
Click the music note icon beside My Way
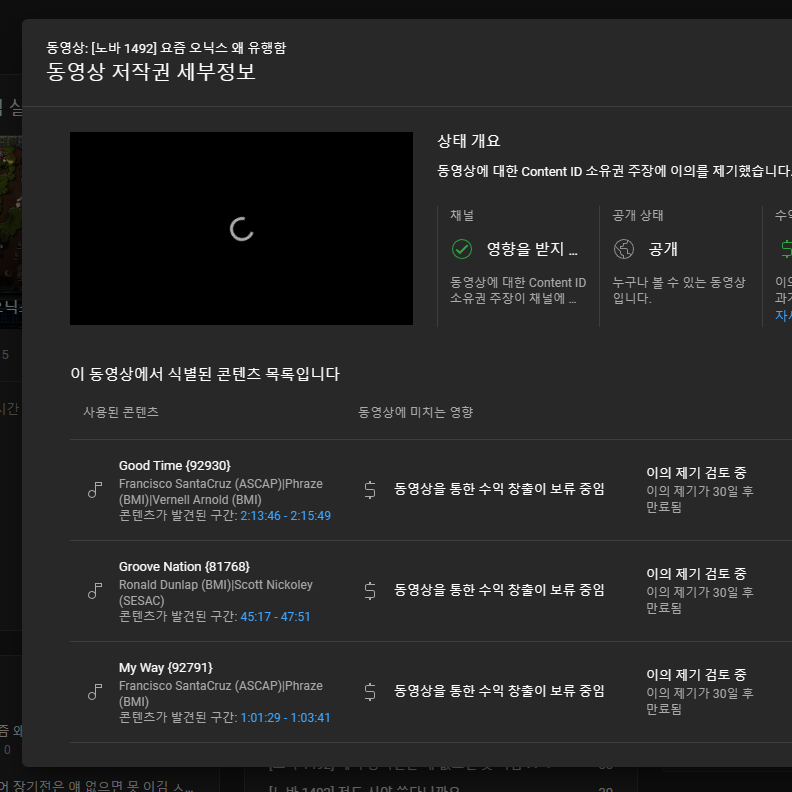tap(95, 692)
